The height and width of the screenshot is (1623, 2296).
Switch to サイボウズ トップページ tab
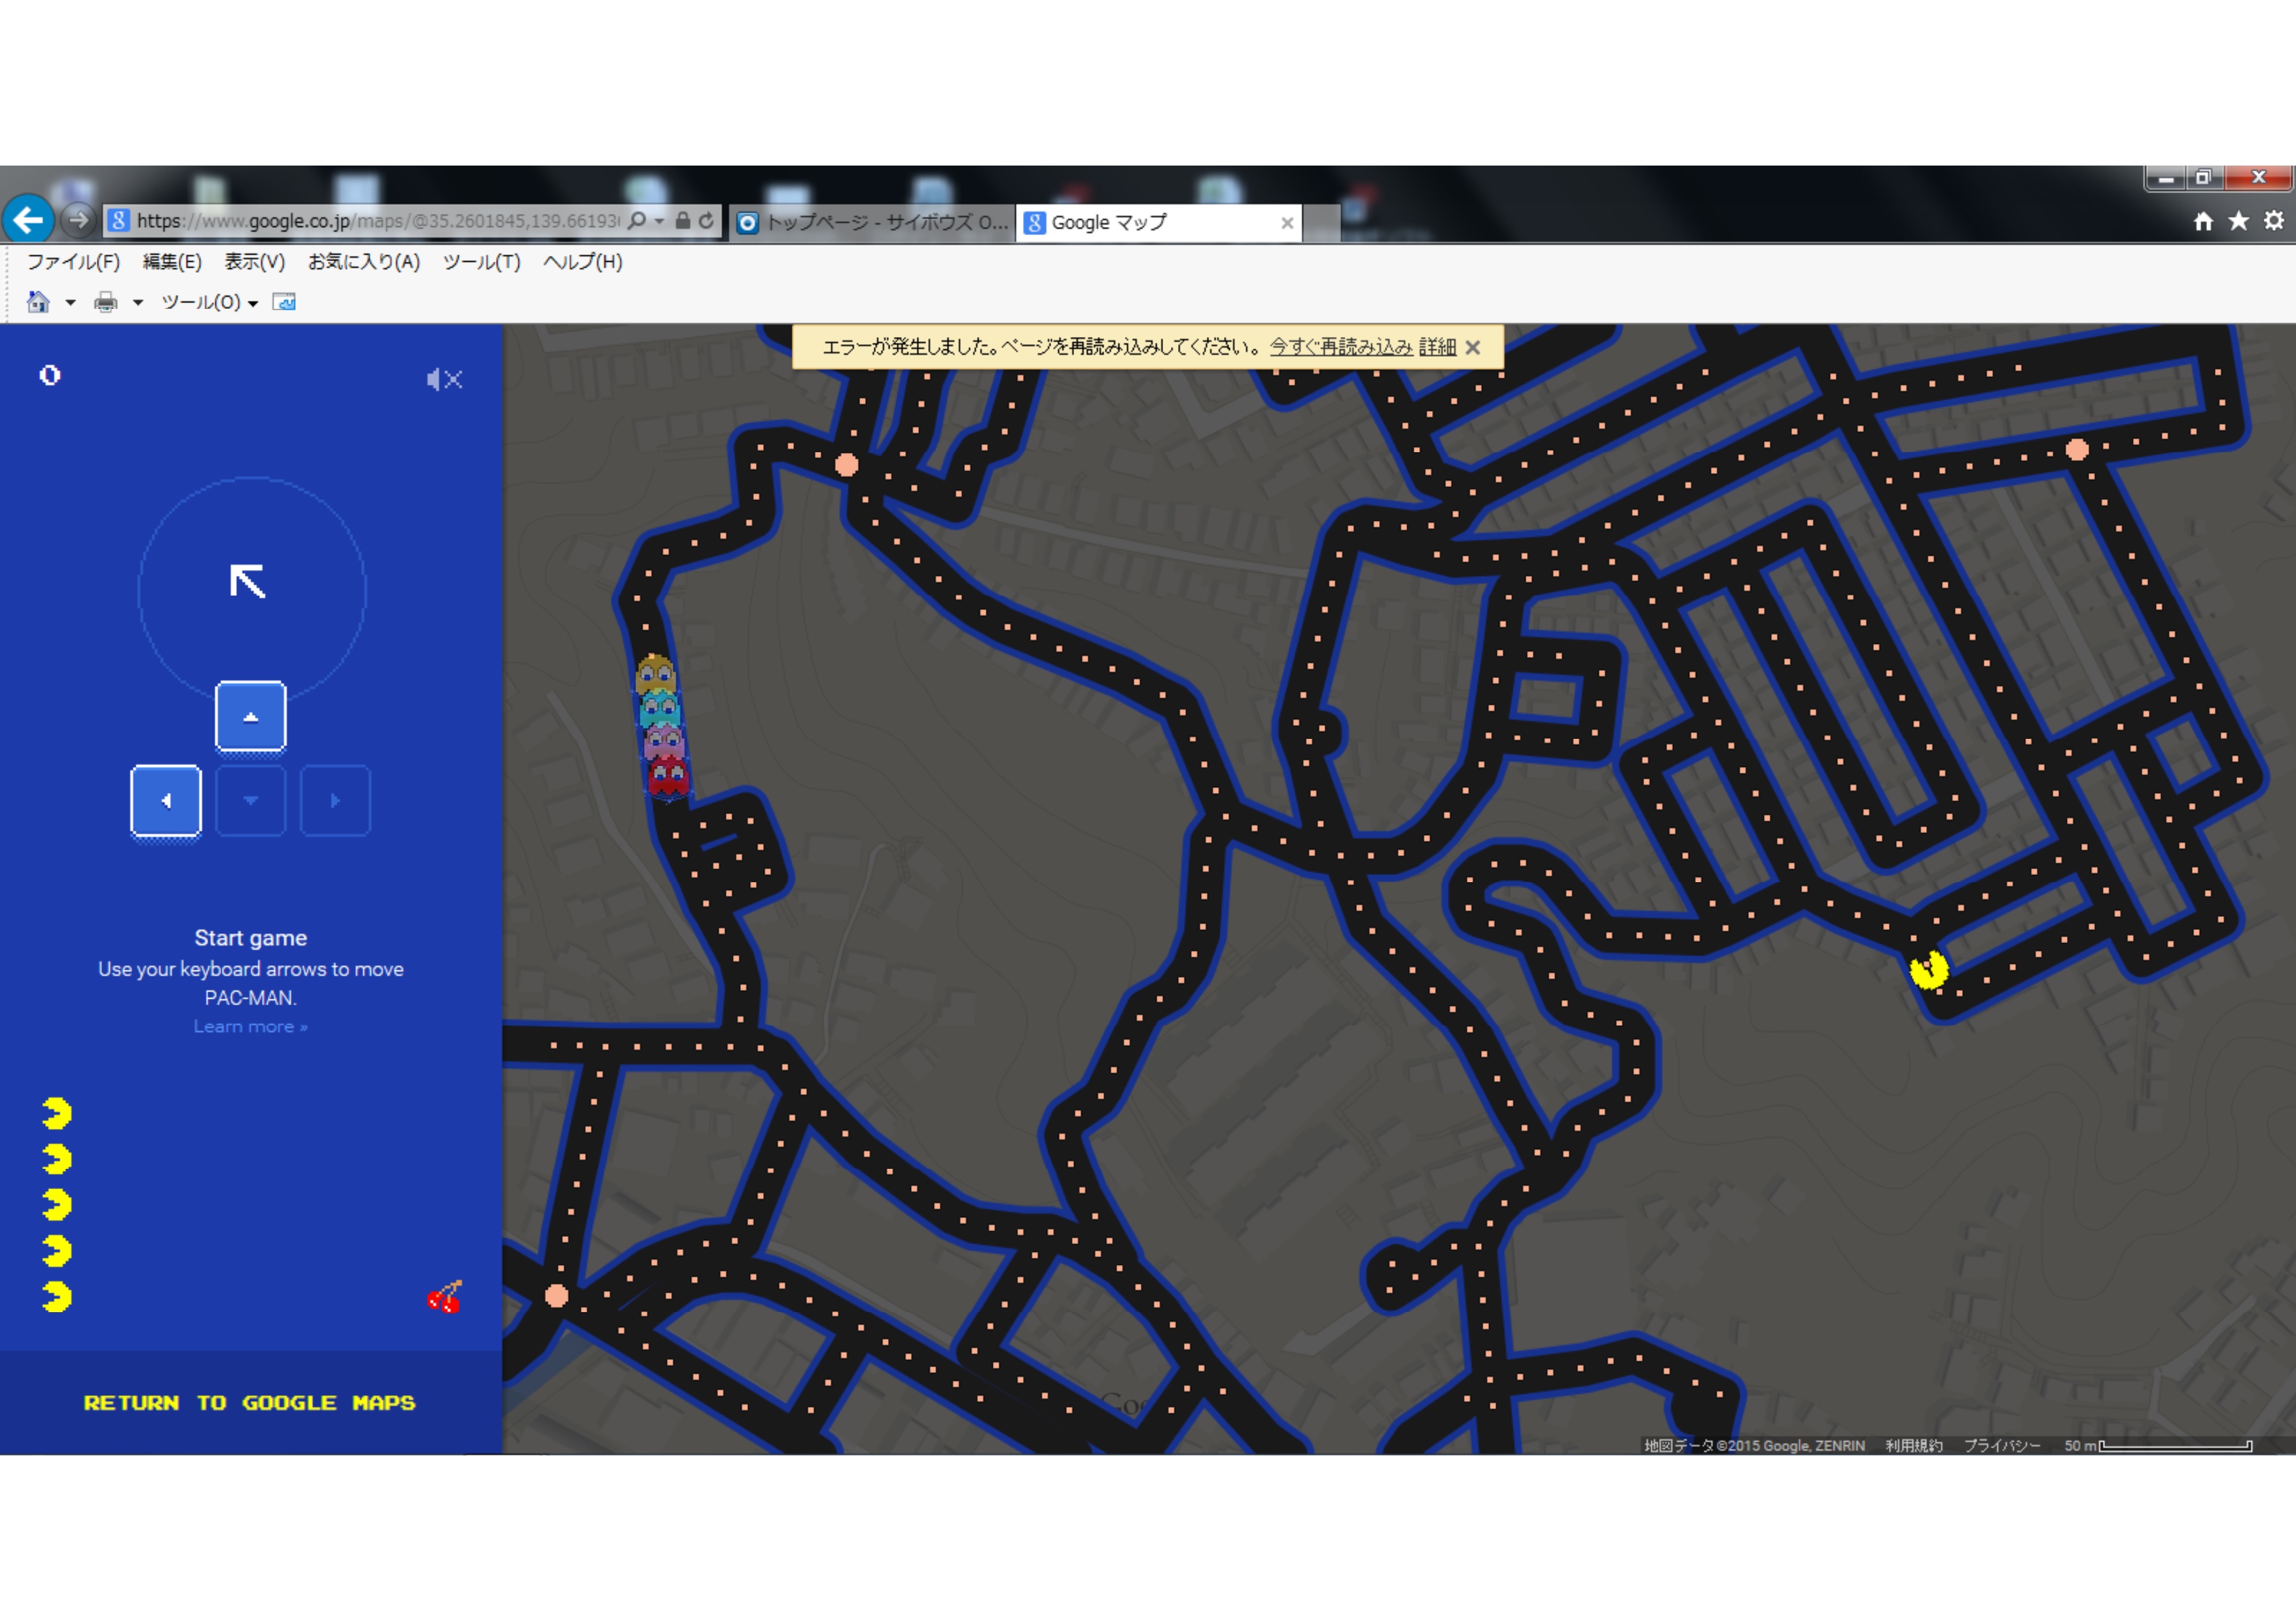(x=872, y=222)
